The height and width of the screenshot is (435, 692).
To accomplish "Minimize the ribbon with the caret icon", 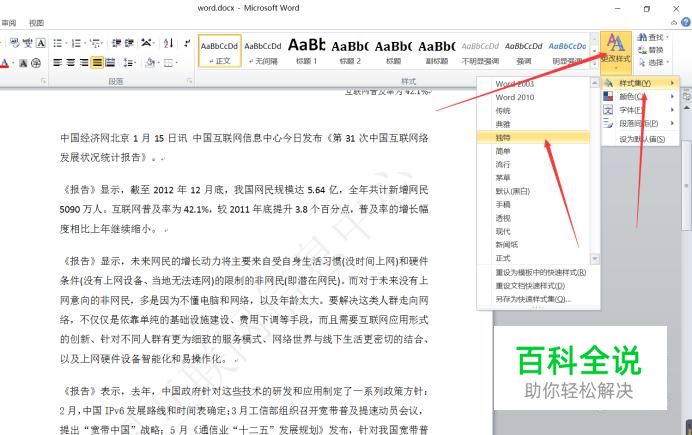I will [674, 22].
